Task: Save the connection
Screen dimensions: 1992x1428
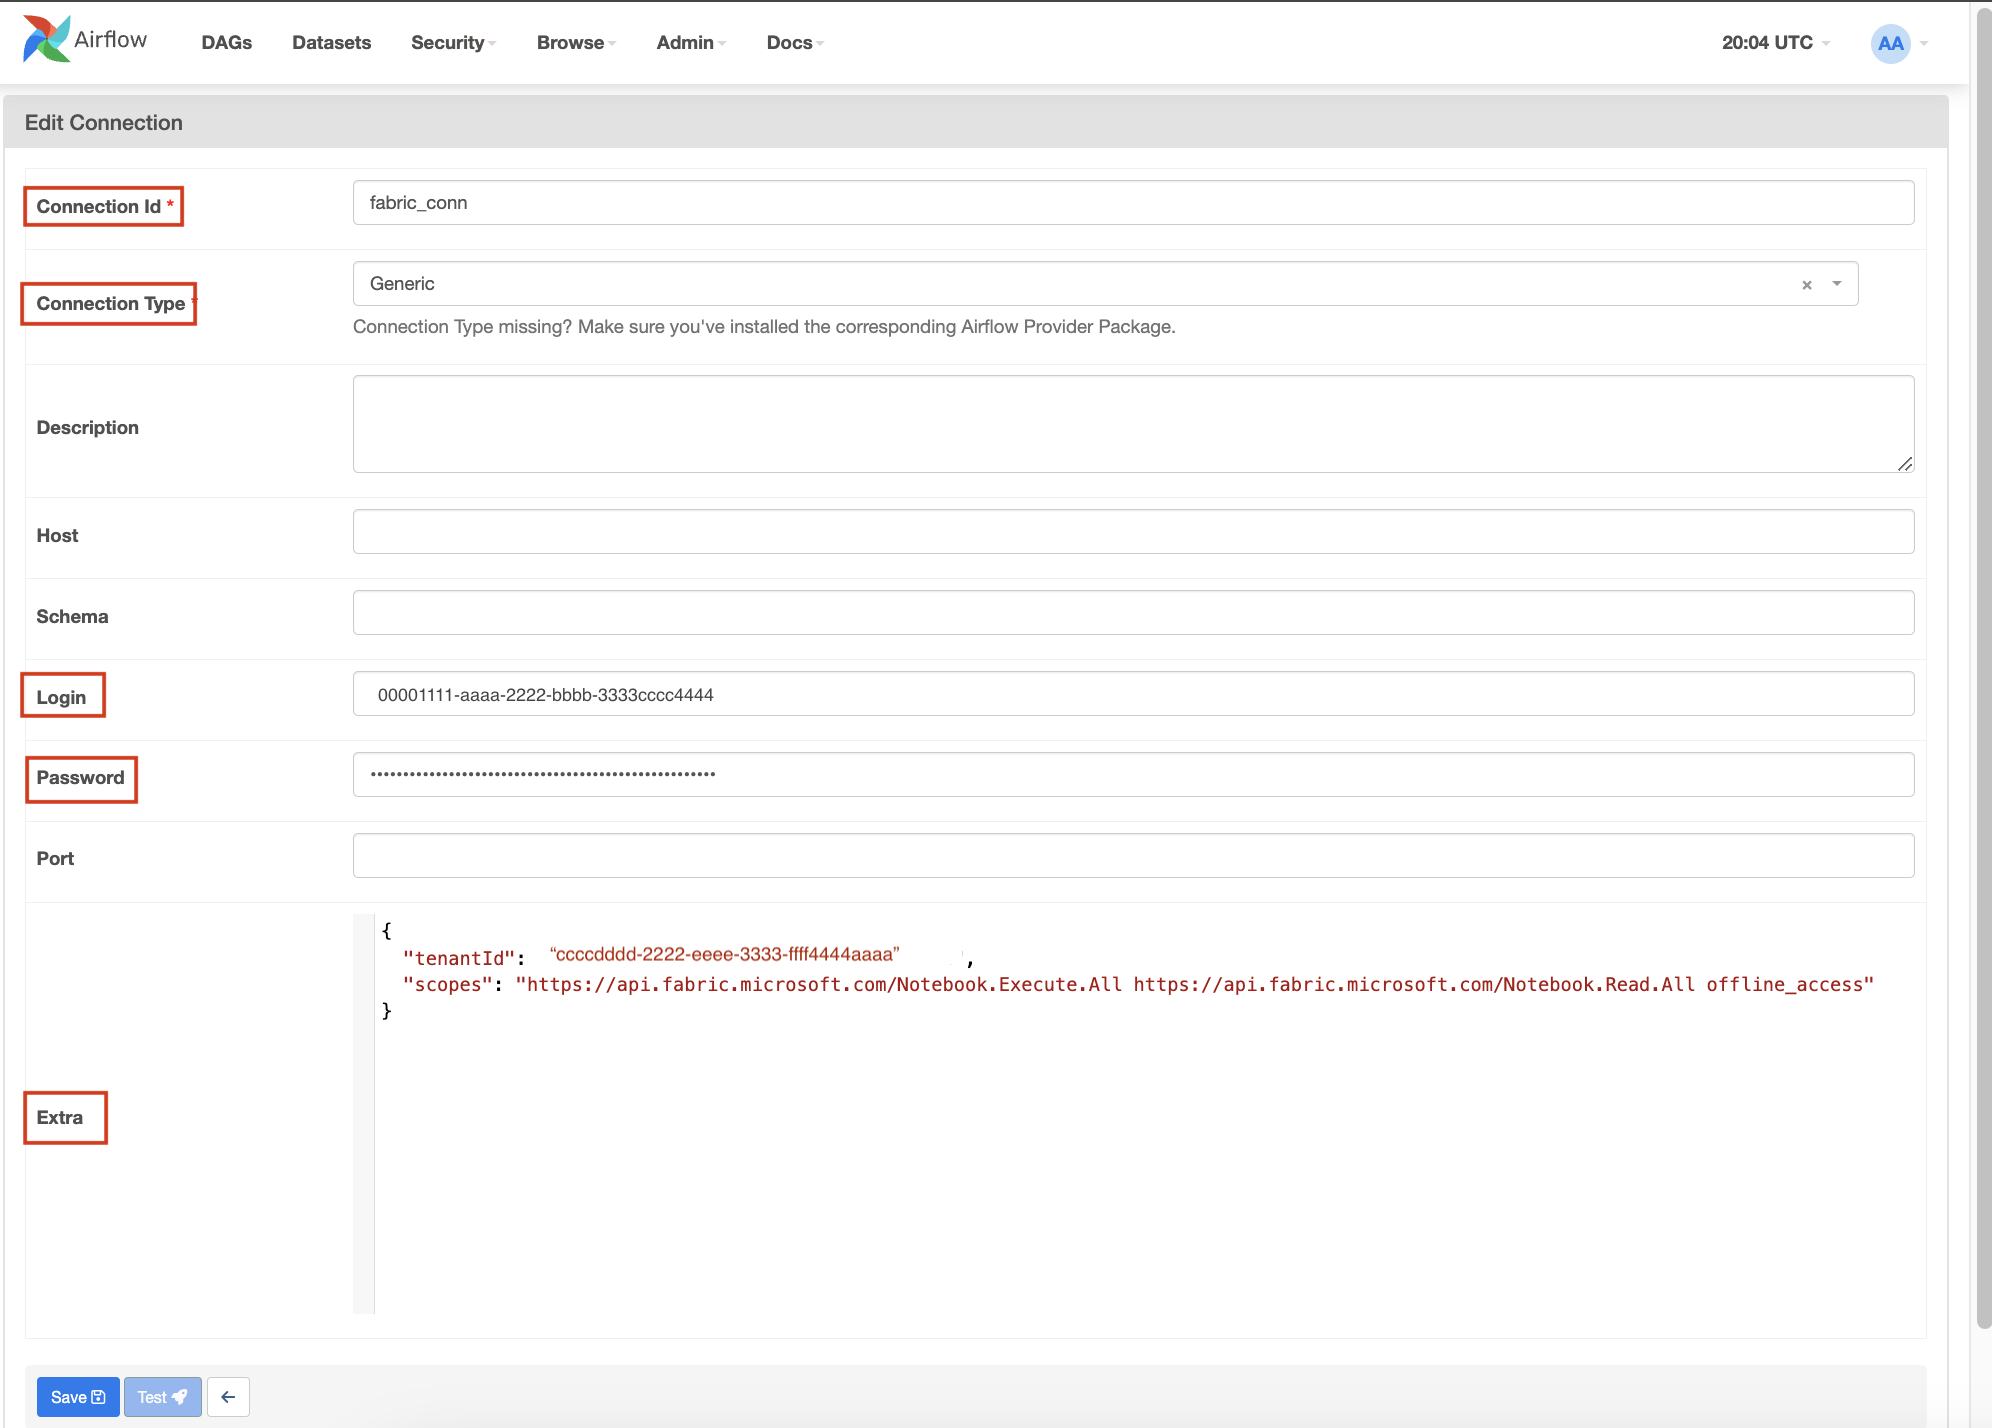Action: [78, 1397]
